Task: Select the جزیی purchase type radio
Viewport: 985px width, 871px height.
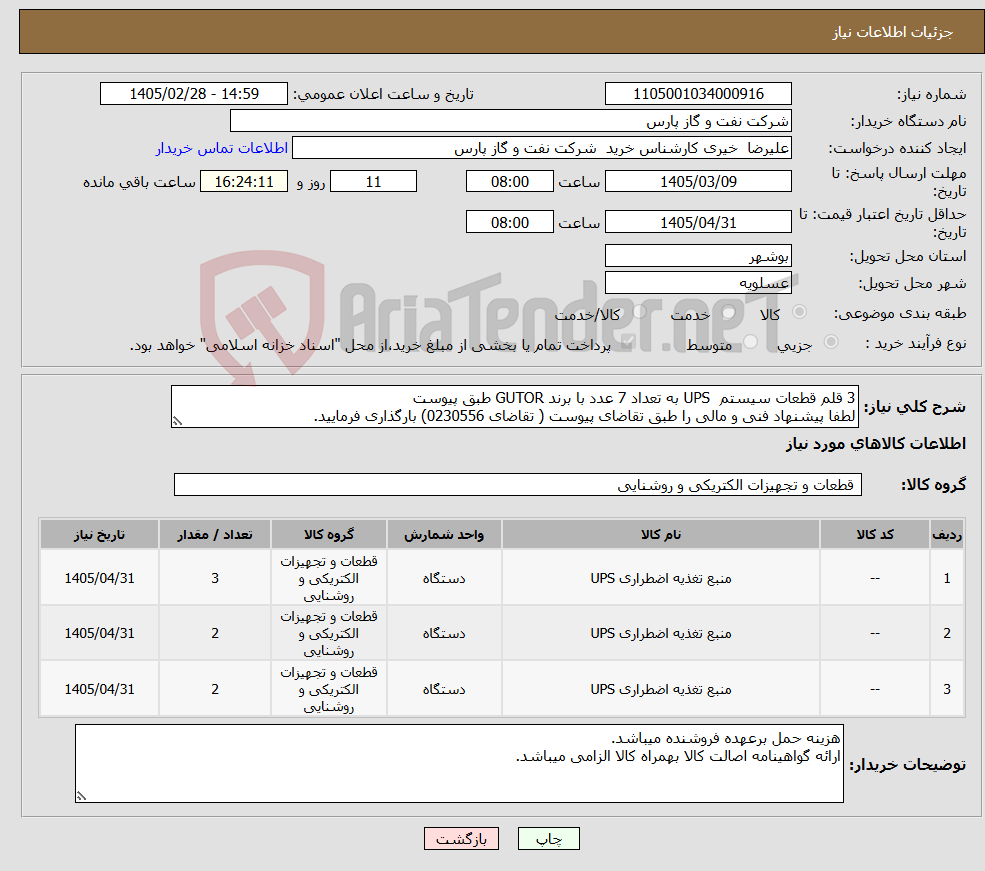Action: tap(831, 342)
